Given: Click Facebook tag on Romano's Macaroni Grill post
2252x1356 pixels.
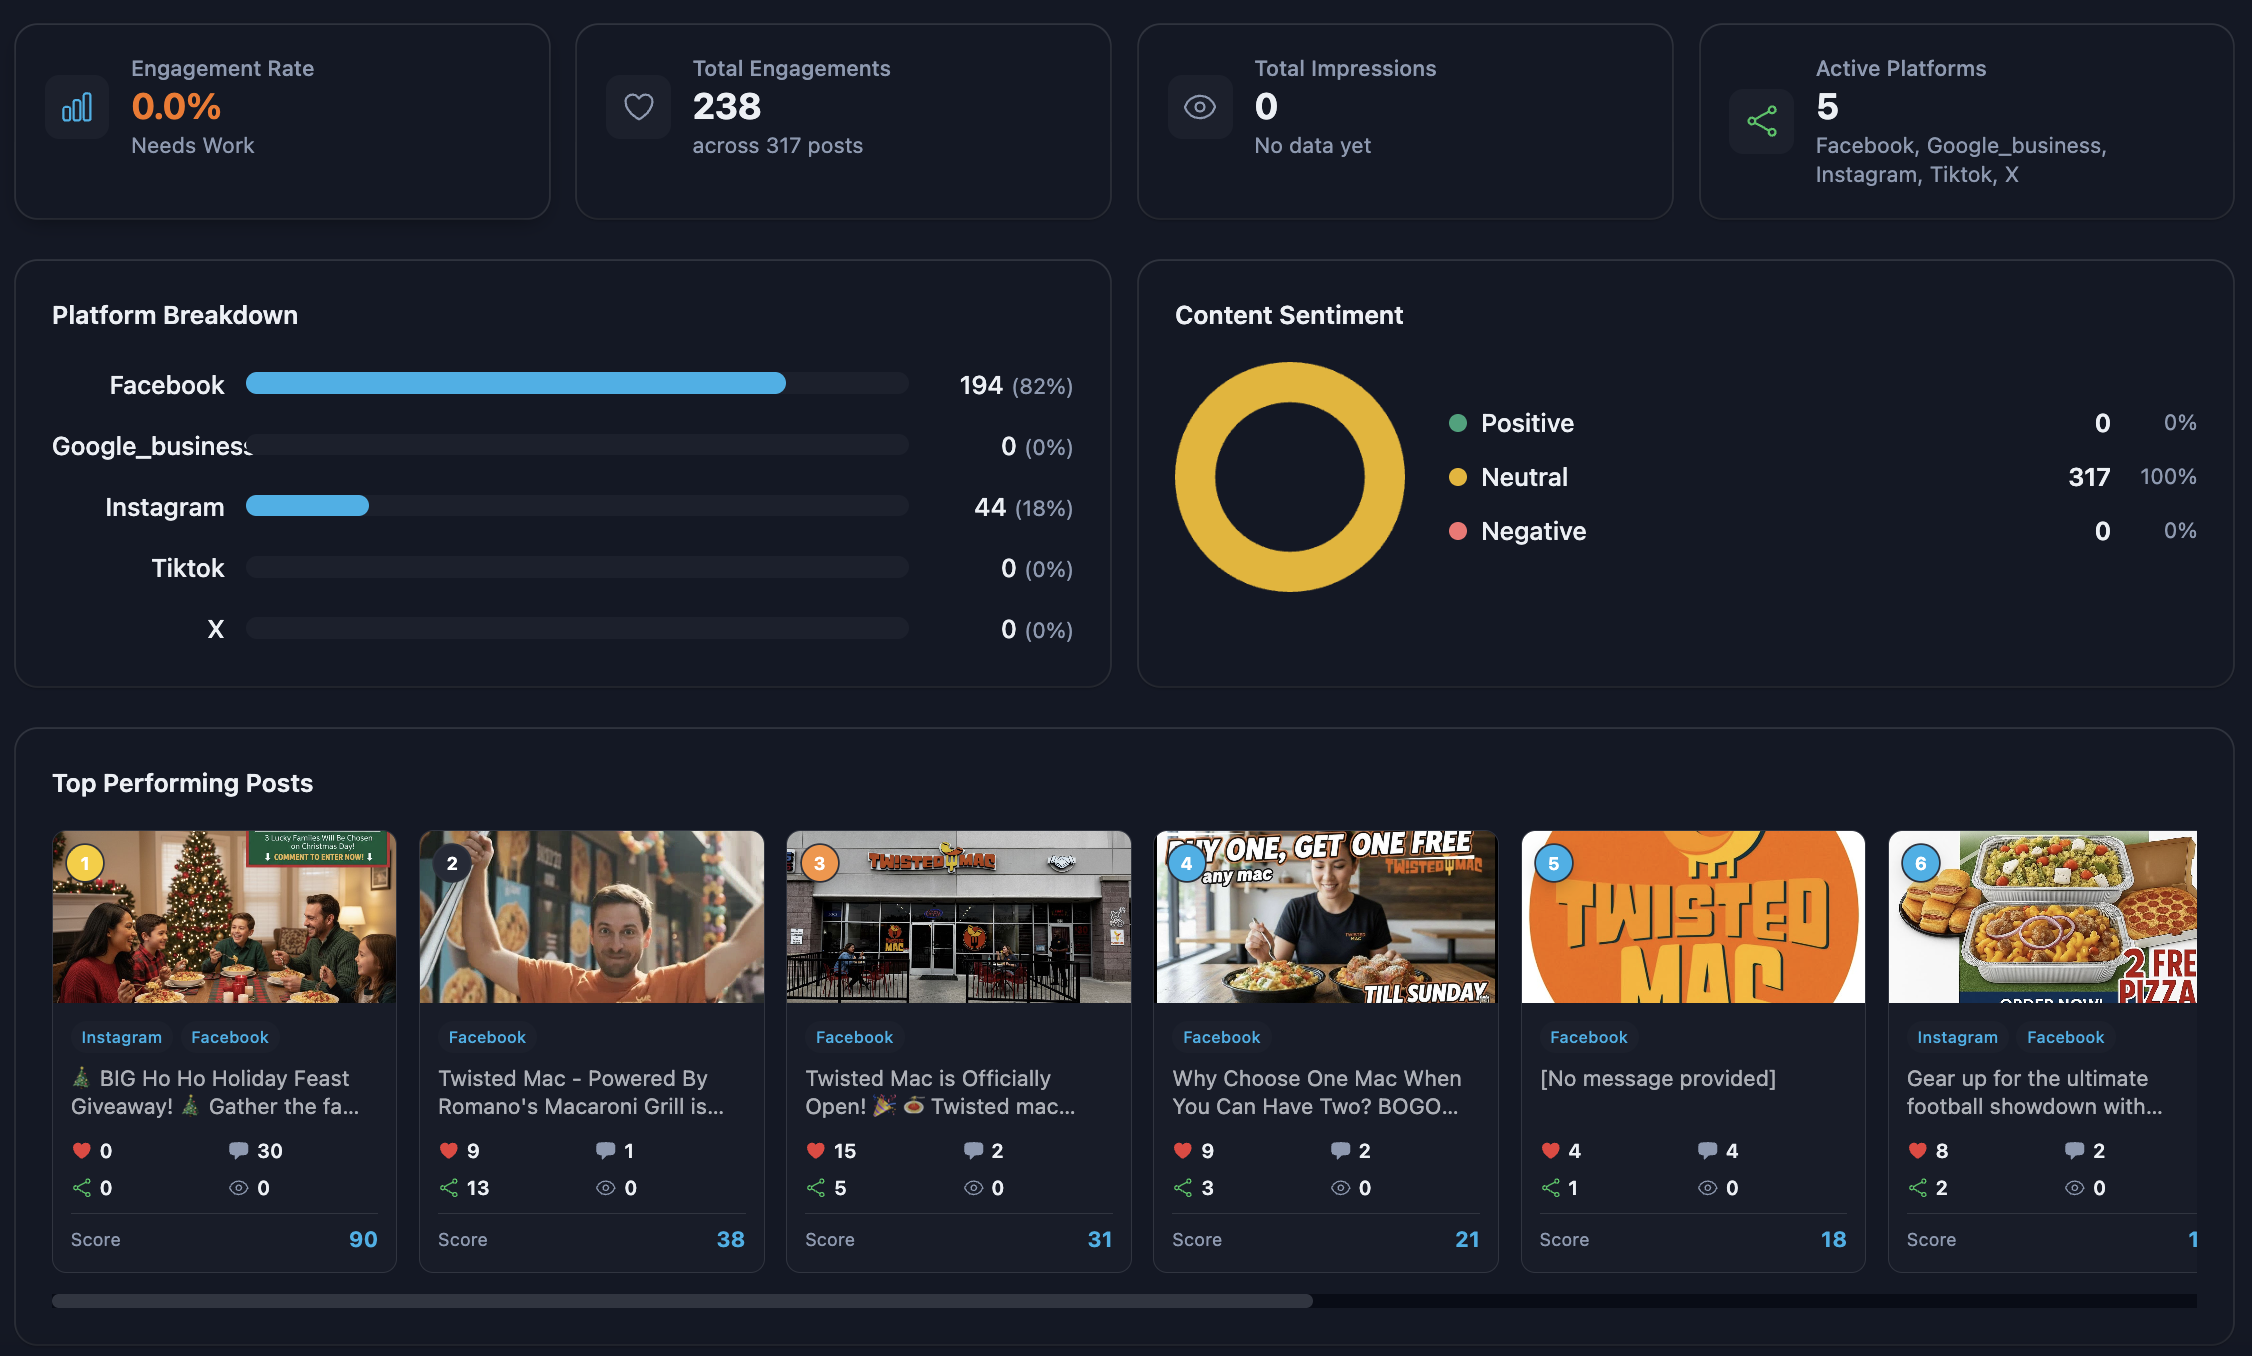Looking at the screenshot, I should point(487,1038).
